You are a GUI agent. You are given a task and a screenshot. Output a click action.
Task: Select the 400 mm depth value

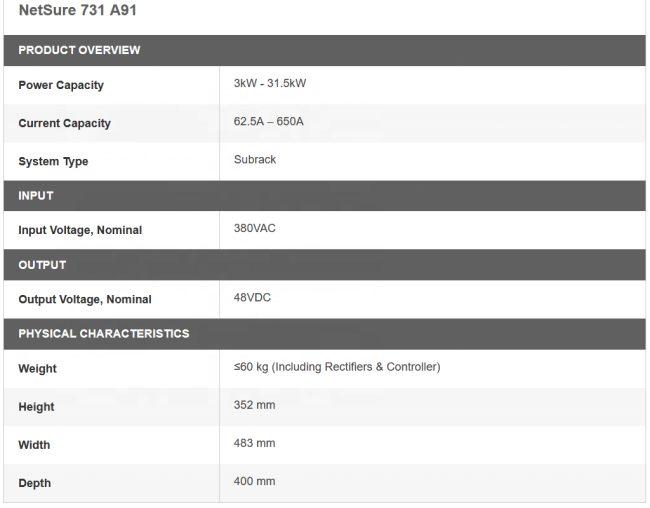254,481
